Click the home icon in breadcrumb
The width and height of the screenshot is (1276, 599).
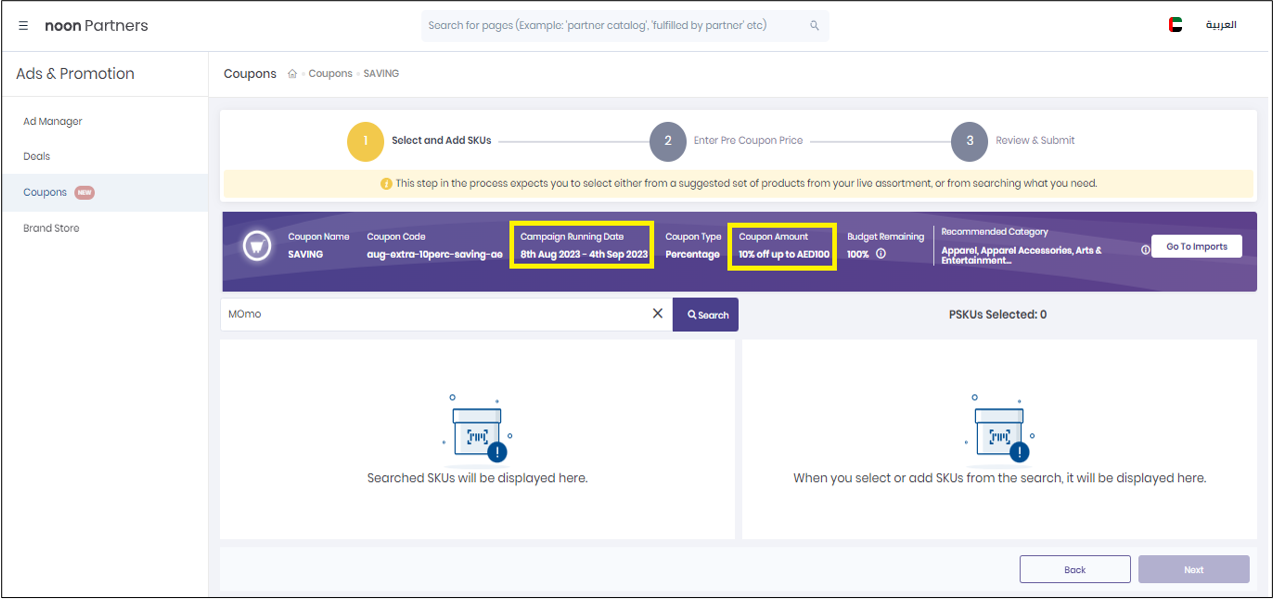292,74
